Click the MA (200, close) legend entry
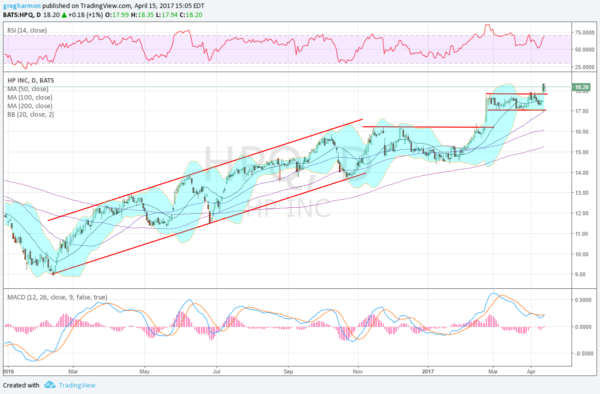 pyautogui.click(x=30, y=106)
